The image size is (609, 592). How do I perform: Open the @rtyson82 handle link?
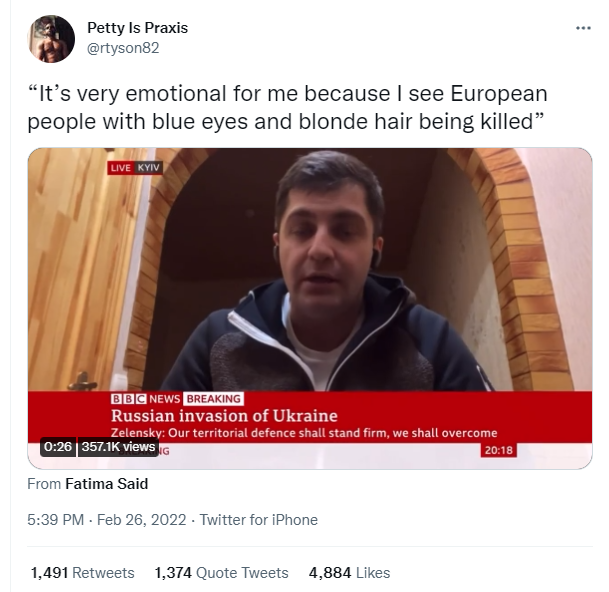click(x=123, y=48)
